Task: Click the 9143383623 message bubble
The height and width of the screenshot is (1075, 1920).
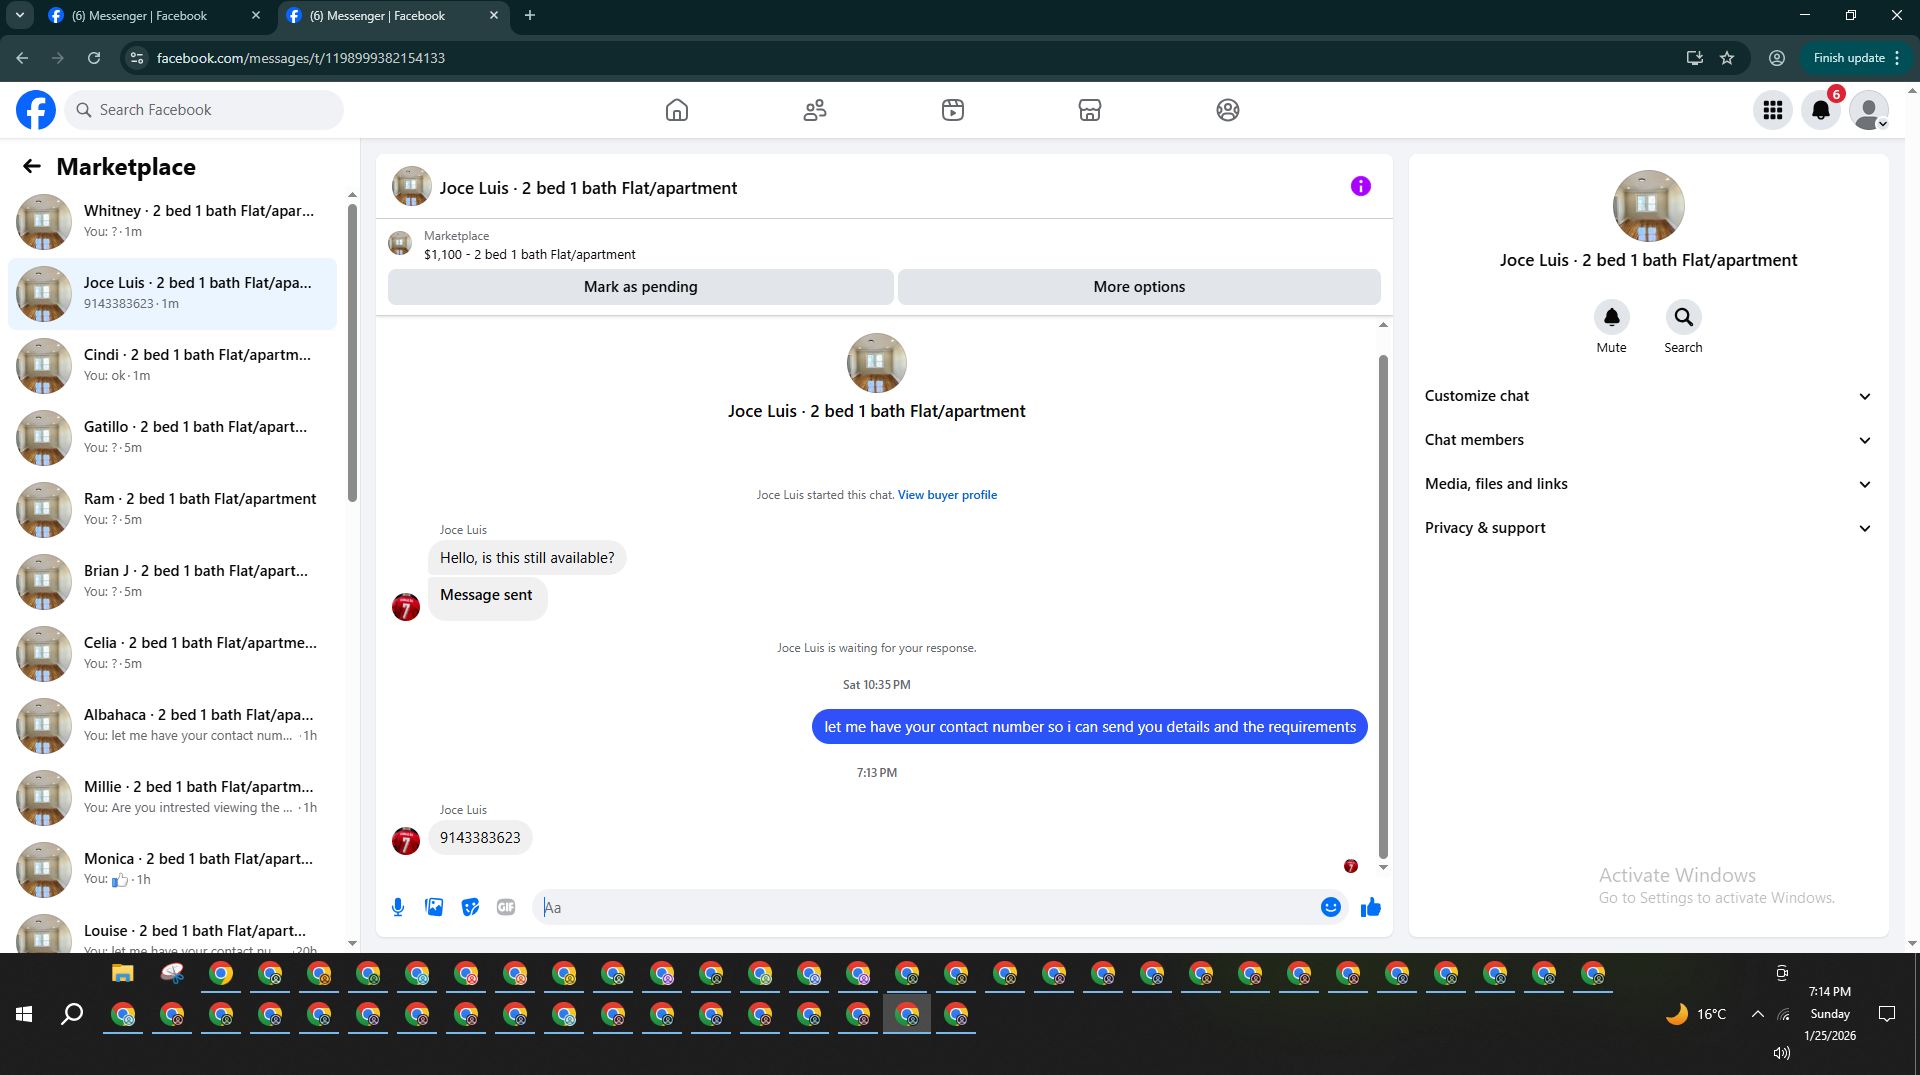Action: pyautogui.click(x=480, y=838)
